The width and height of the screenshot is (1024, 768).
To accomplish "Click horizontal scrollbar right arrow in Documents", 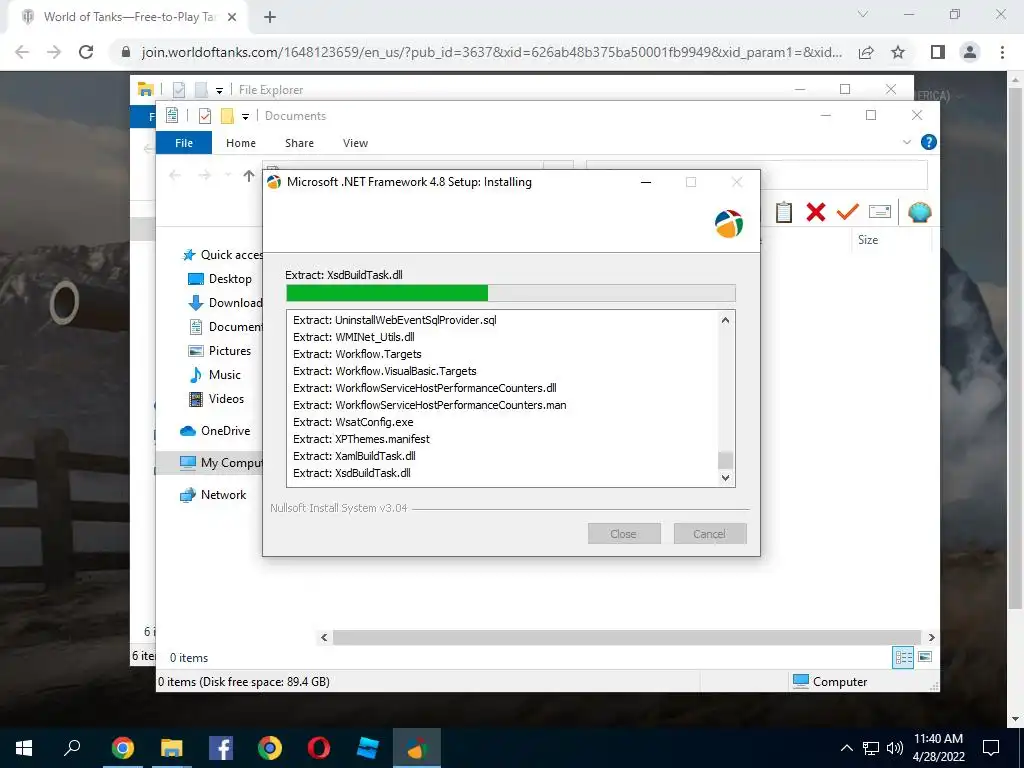I will (x=931, y=637).
